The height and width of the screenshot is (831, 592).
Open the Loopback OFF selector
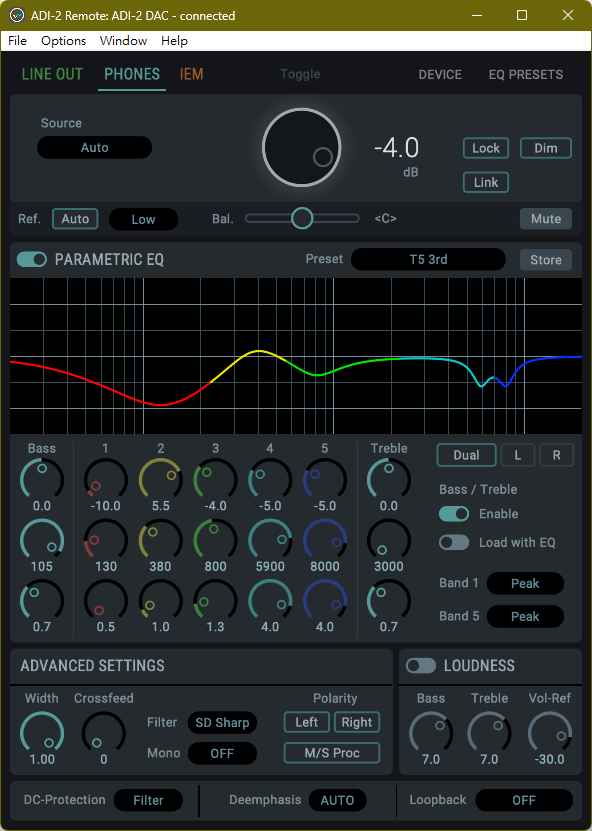pos(524,800)
